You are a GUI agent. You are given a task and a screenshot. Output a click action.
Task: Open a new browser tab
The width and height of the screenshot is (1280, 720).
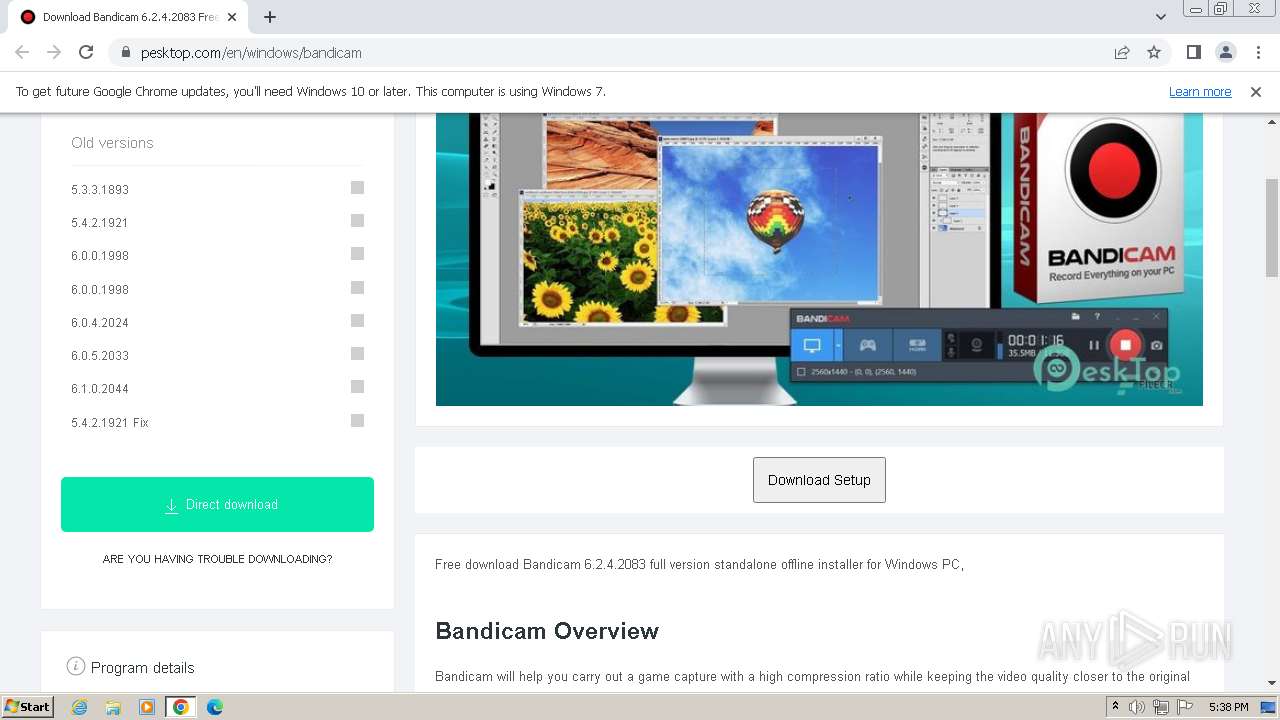click(270, 17)
